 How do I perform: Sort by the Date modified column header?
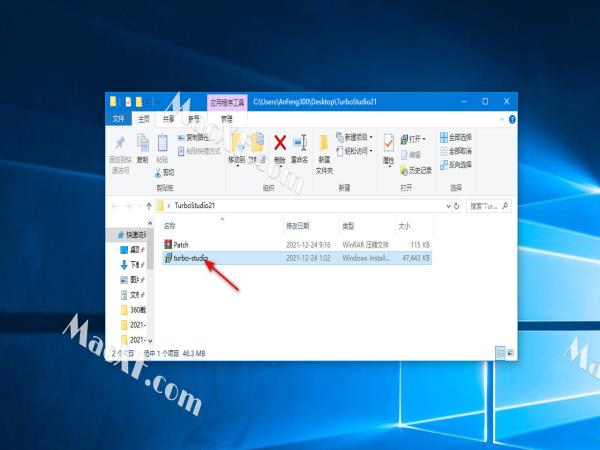pyautogui.click(x=298, y=226)
